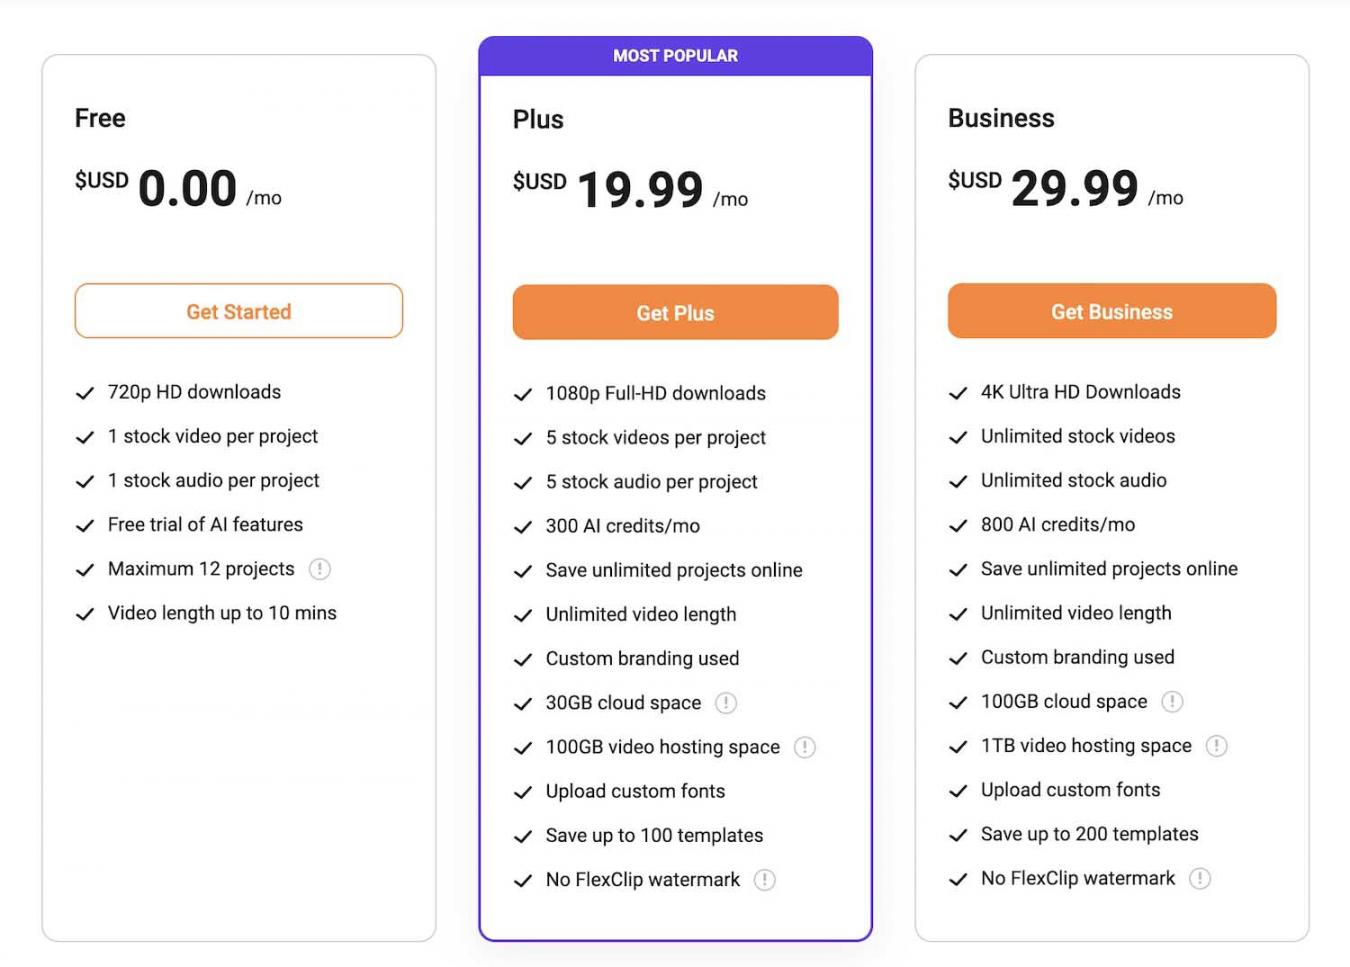The width and height of the screenshot is (1350, 967).
Task: Click the Free plan title
Action: tap(100, 118)
